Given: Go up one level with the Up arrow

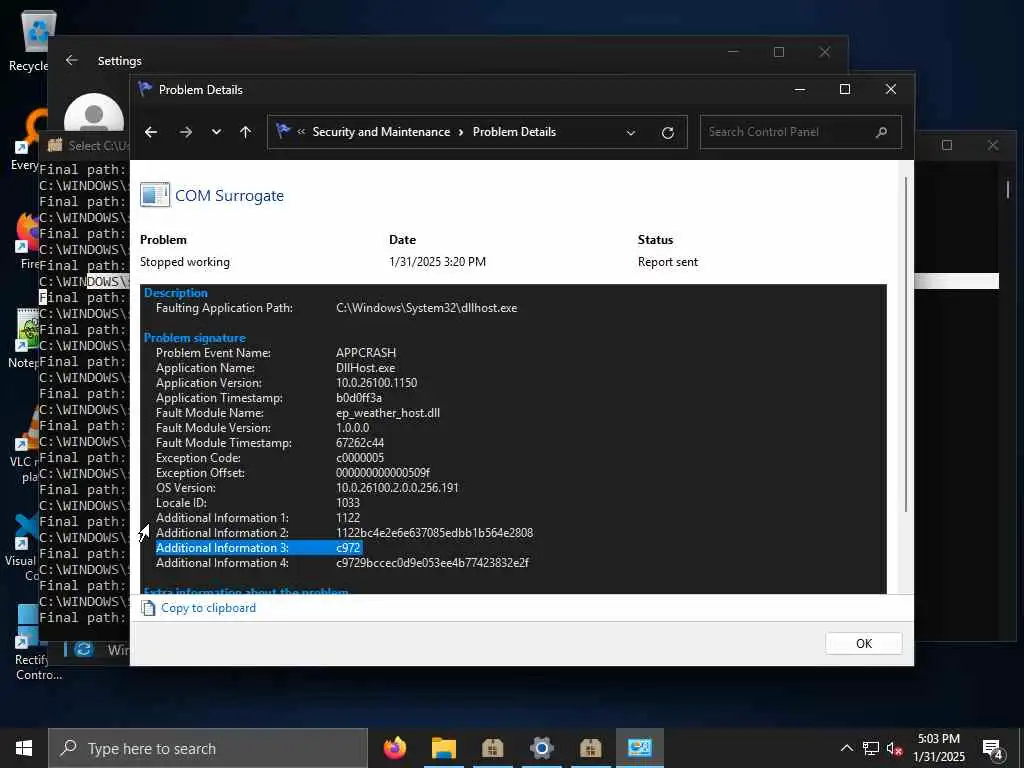Looking at the screenshot, I should pyautogui.click(x=246, y=132).
